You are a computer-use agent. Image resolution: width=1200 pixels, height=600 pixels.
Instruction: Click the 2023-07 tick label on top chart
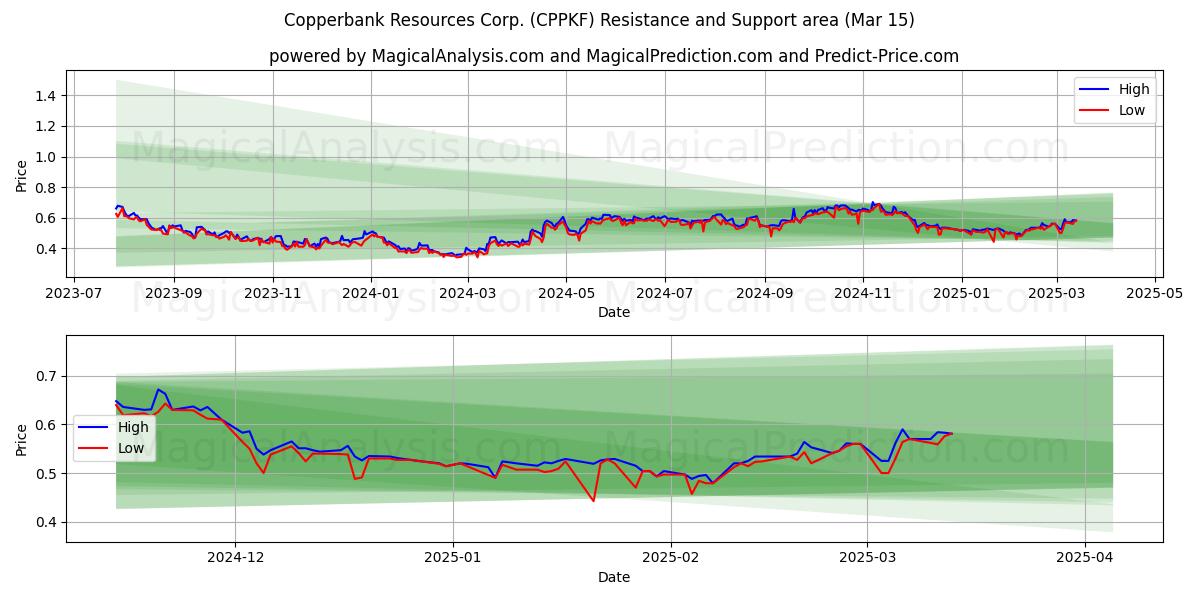coord(75,295)
